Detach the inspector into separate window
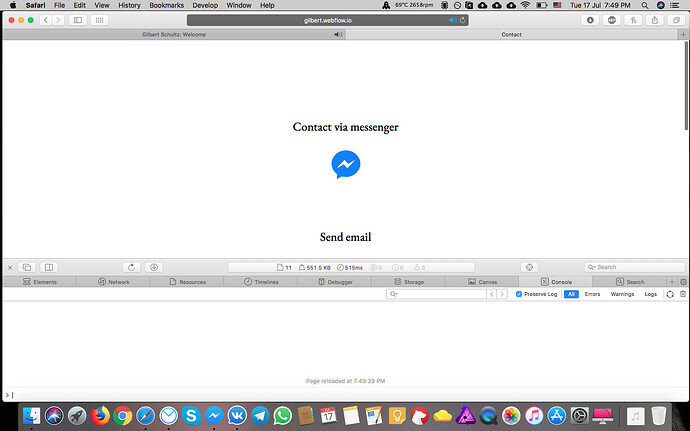This screenshot has height=431, width=690. tap(27, 267)
